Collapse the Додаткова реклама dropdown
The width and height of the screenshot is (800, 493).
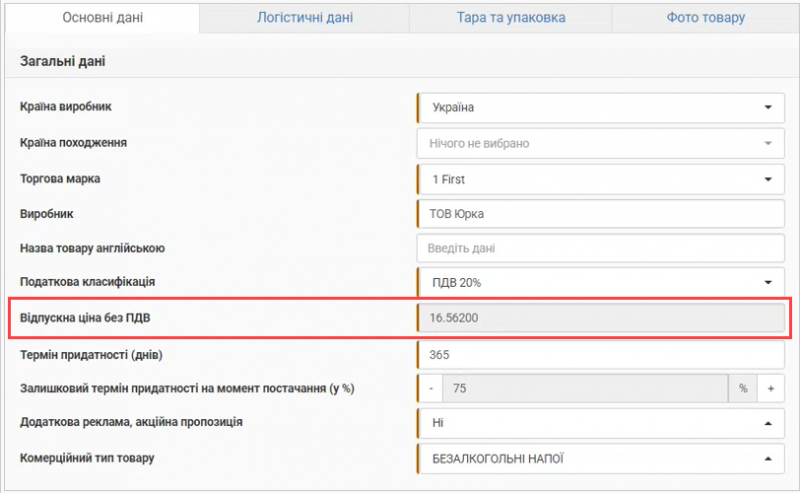pyautogui.click(x=600, y=423)
